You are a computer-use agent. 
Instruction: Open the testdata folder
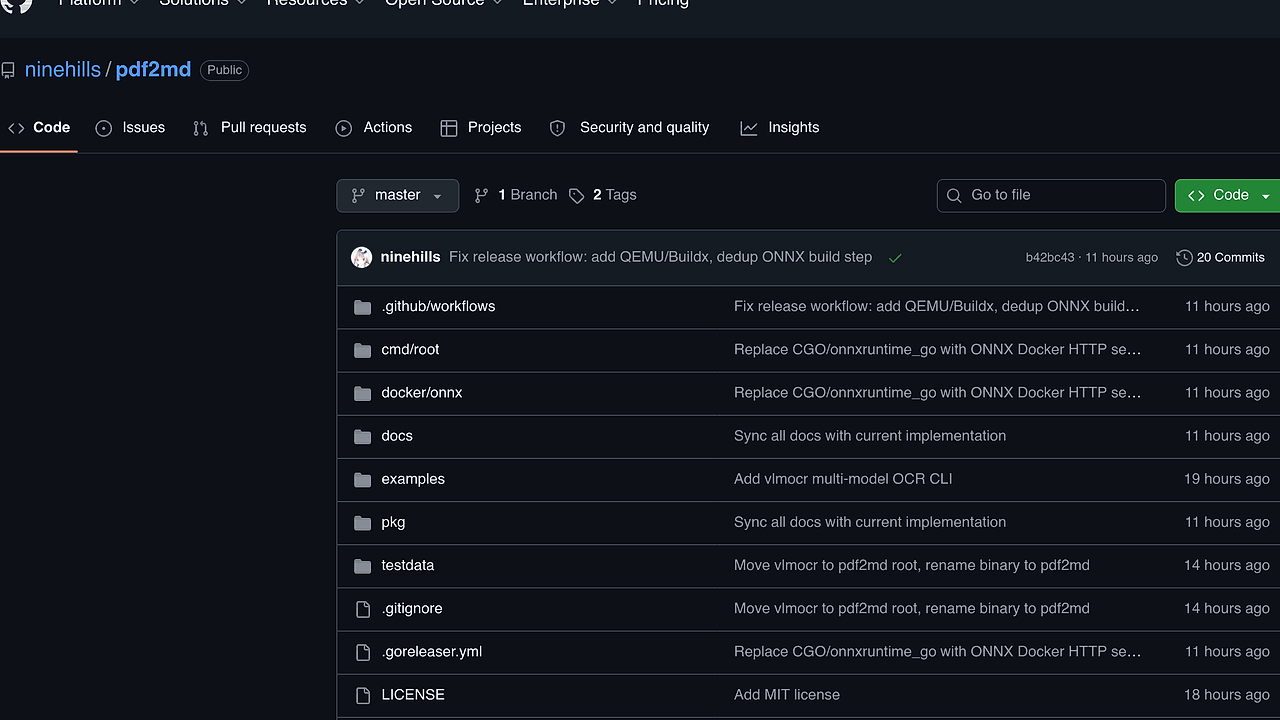[408, 565]
